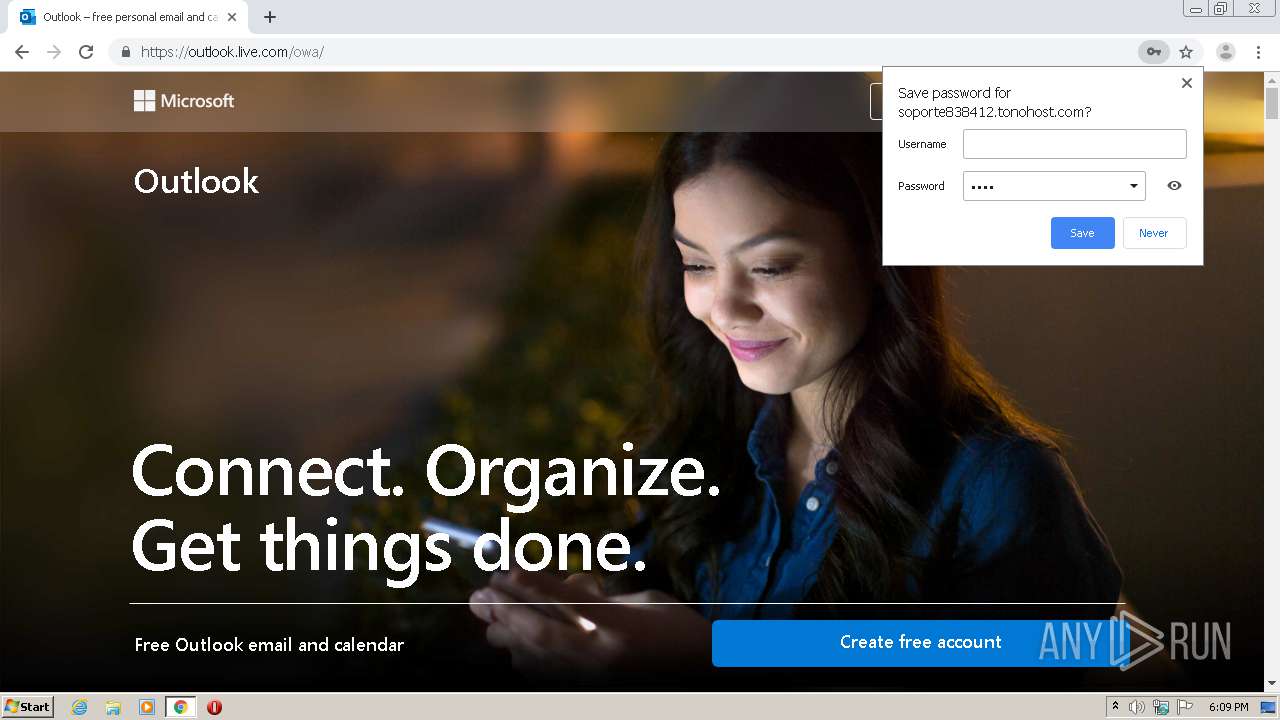Choose Never for saving password

1153,233
